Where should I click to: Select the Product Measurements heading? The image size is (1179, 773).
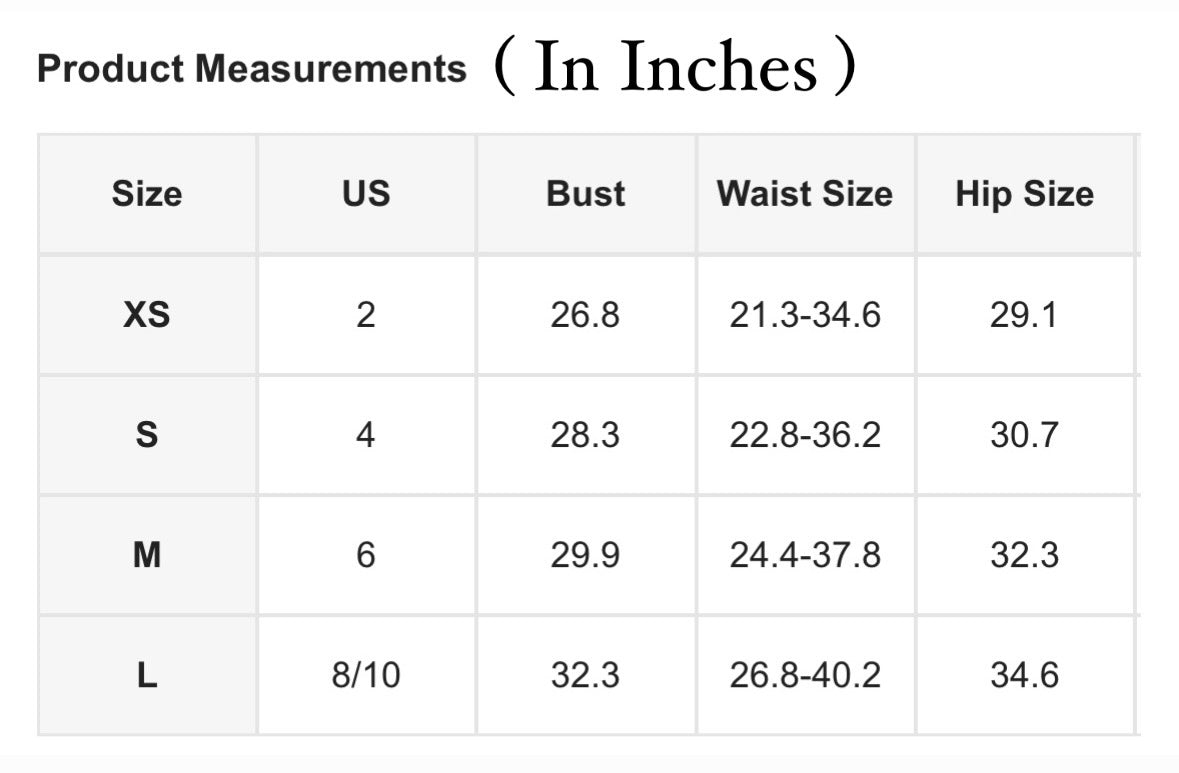point(252,68)
